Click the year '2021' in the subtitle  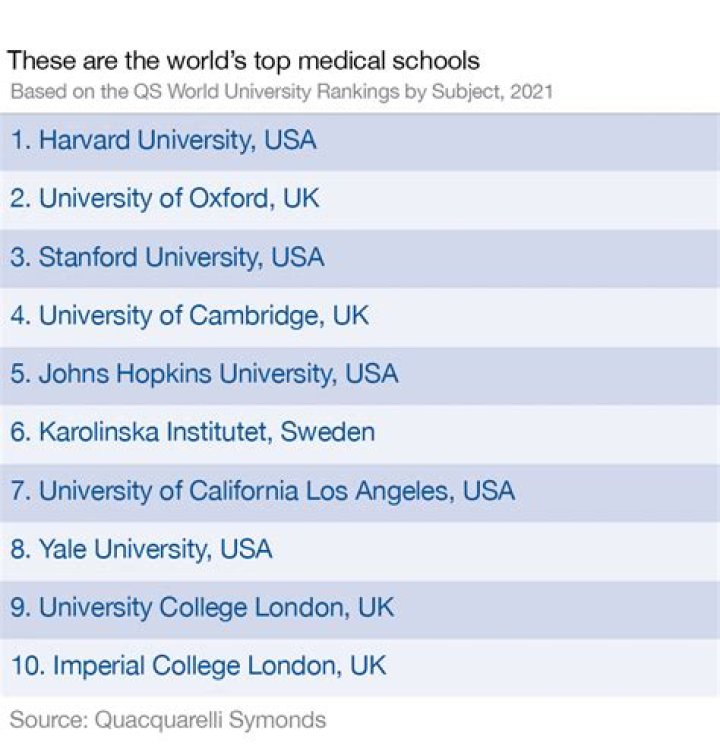coord(531,92)
